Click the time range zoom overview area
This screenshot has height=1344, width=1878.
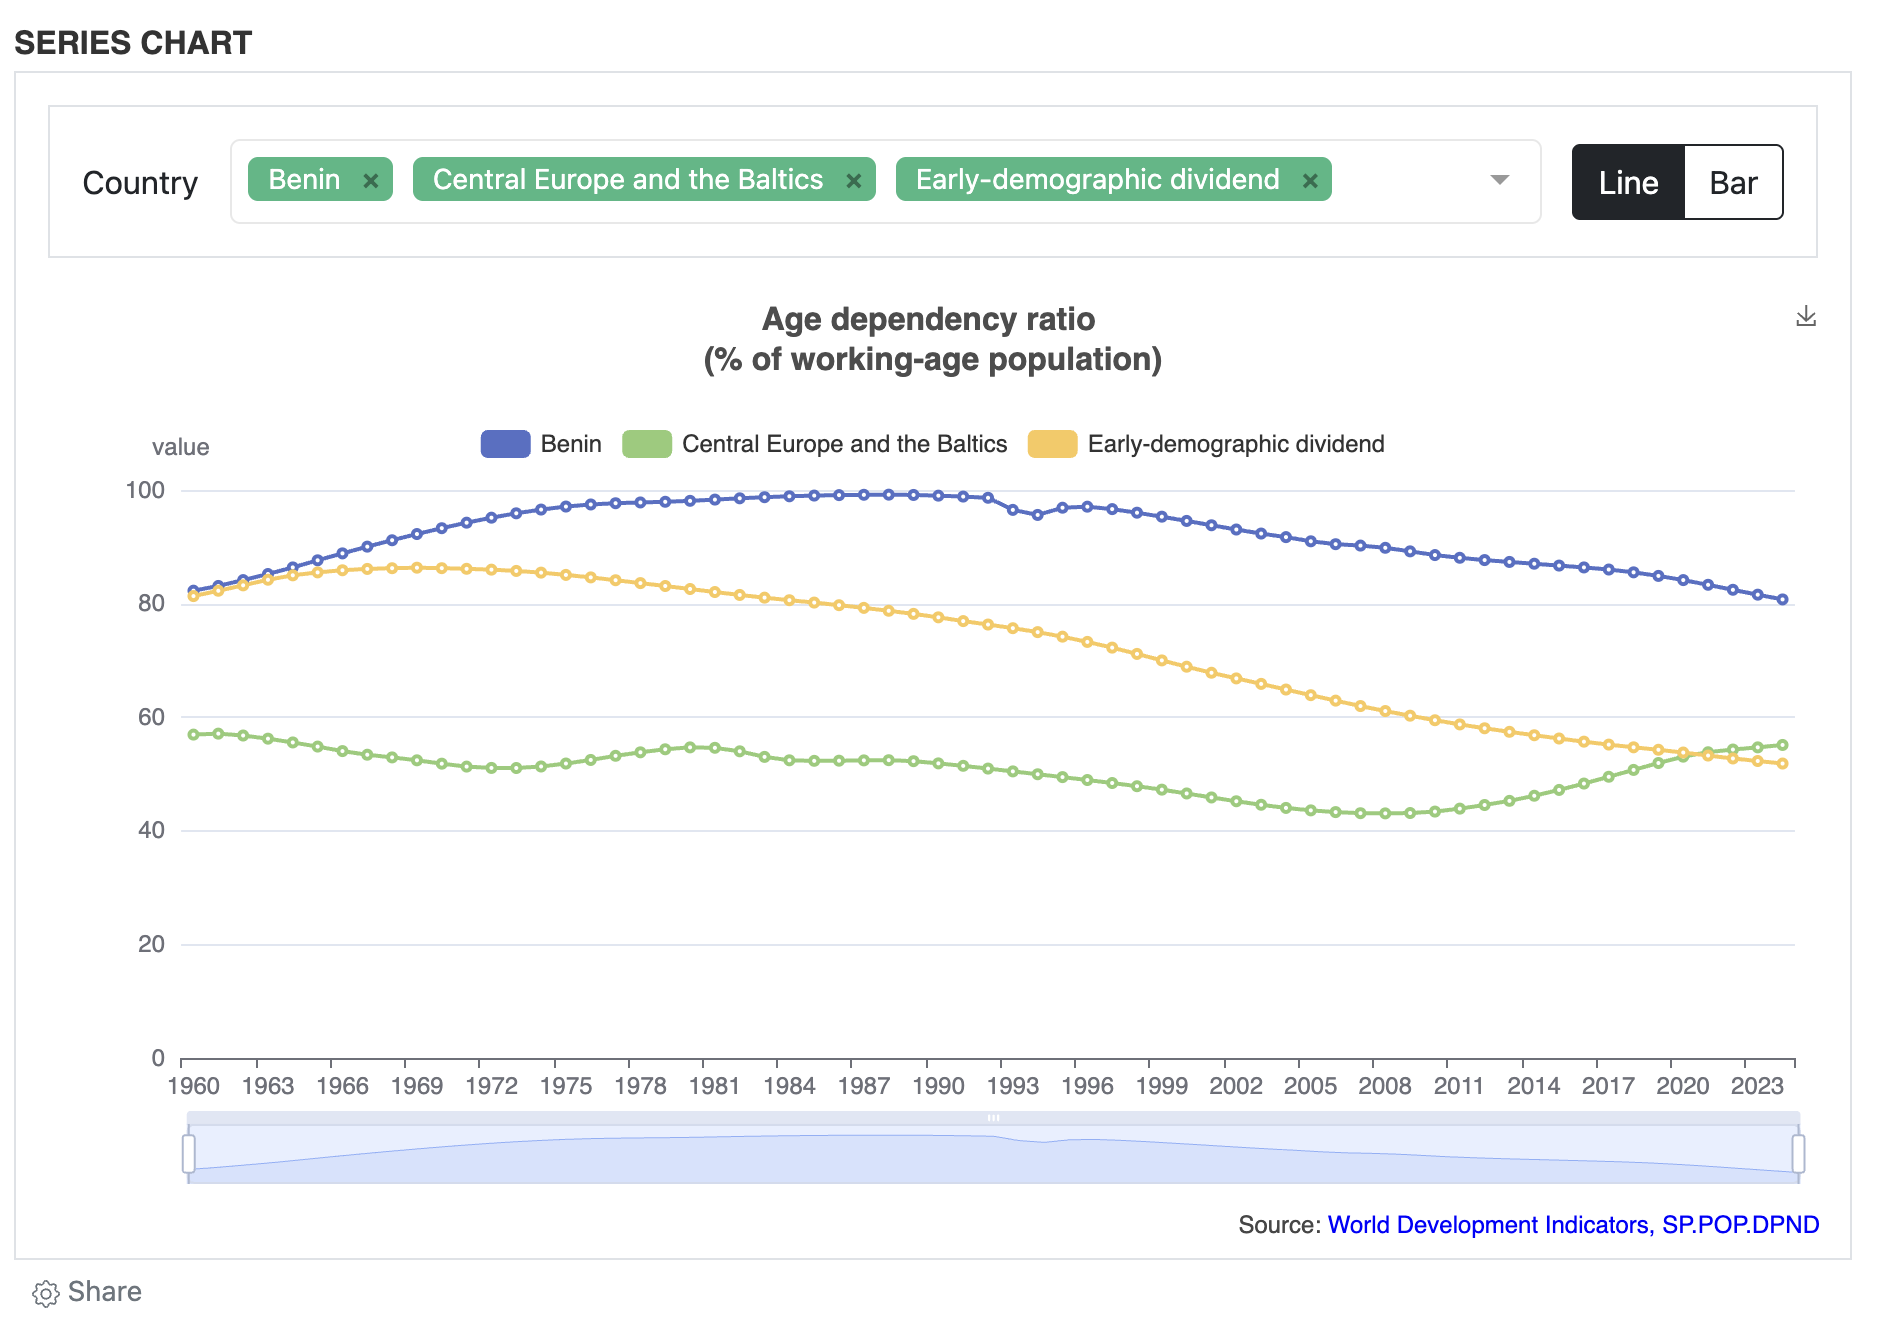pos(992,1155)
